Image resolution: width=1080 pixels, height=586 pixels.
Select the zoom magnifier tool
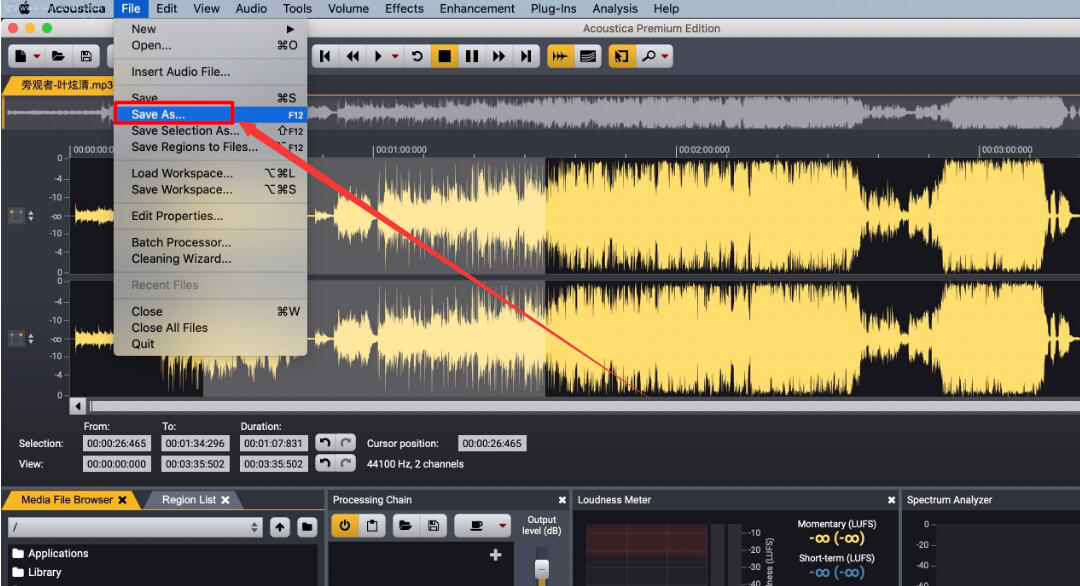[648, 56]
